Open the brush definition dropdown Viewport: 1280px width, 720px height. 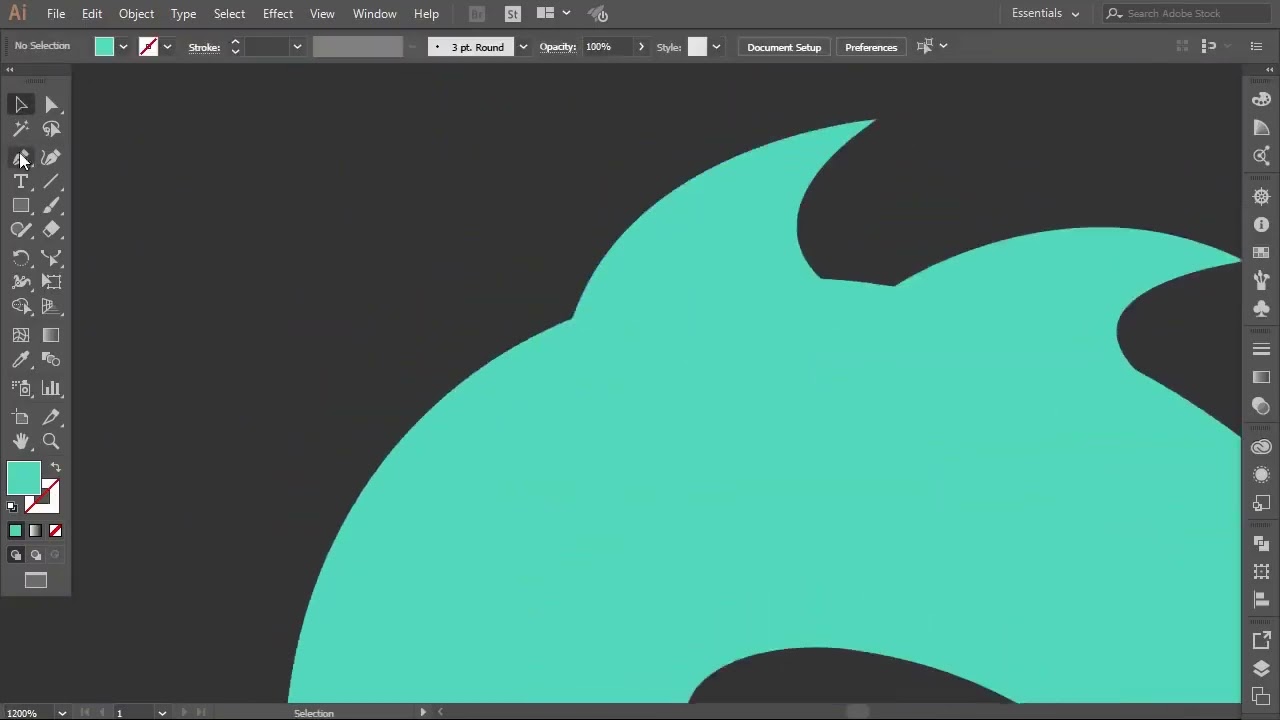click(522, 47)
